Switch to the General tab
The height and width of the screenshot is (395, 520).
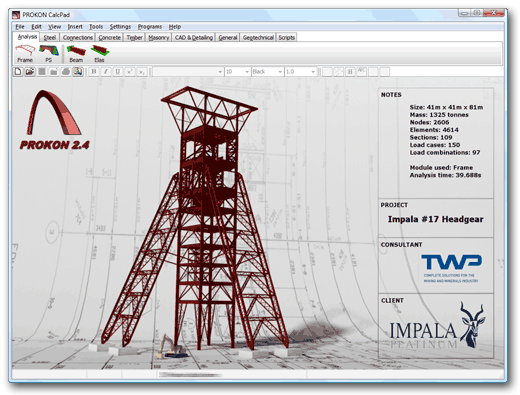228,37
